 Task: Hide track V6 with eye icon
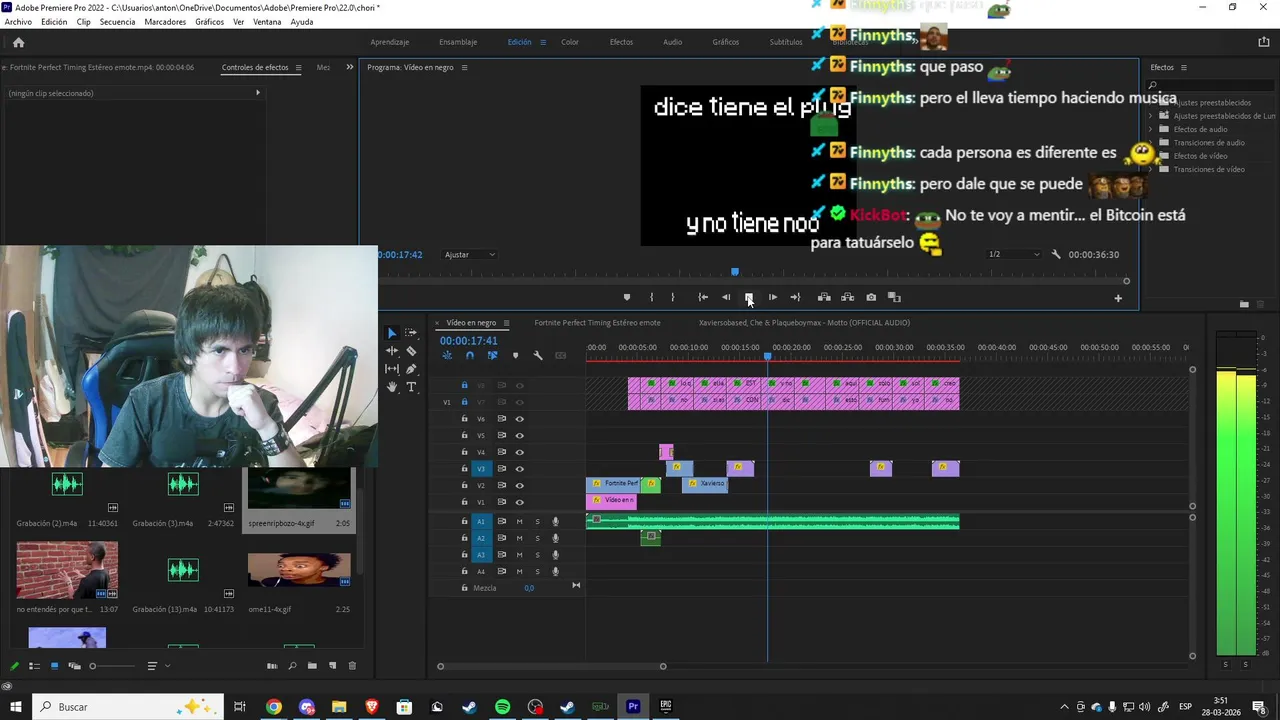(519, 419)
